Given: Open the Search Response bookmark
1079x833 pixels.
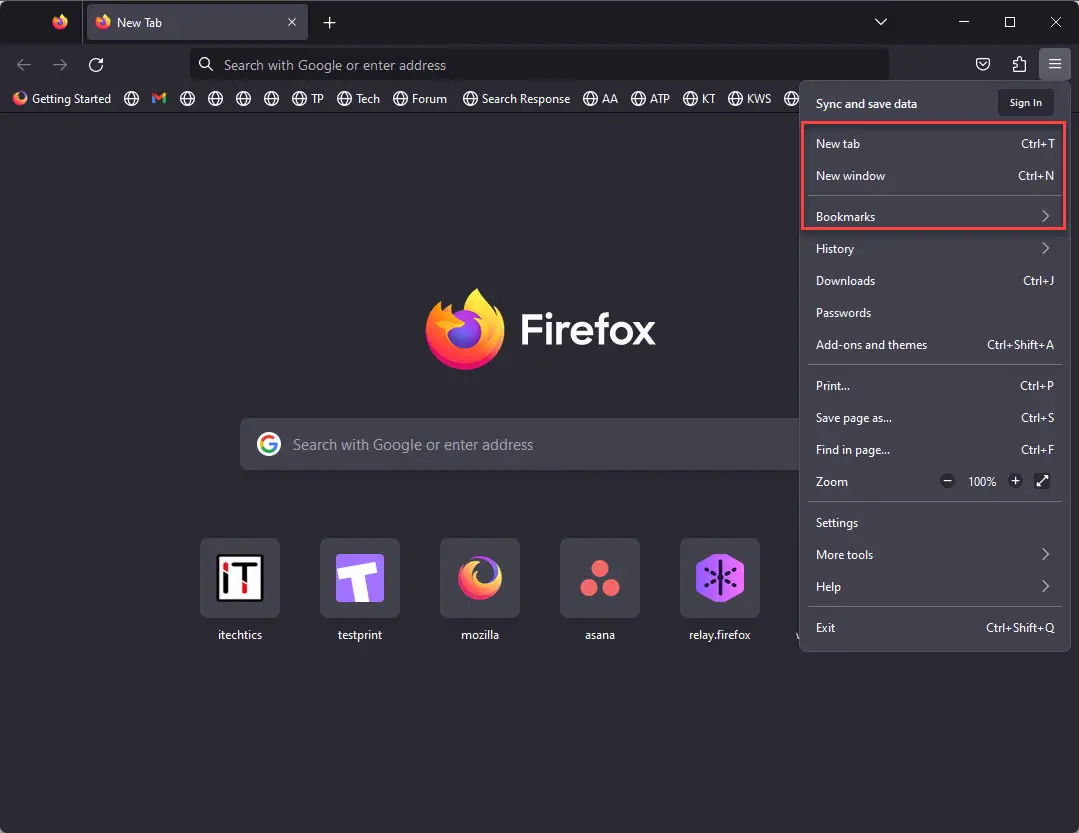Looking at the screenshot, I should click(x=516, y=98).
